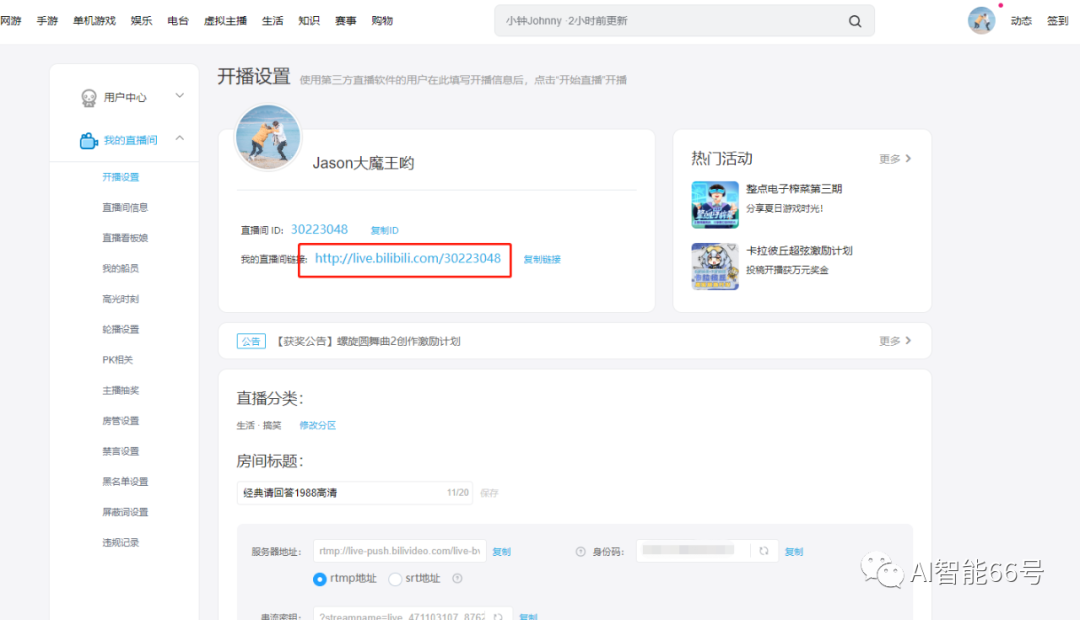The height and width of the screenshot is (620, 1080).
Task: Open 轮播设置 in the sidebar
Action: pos(121,329)
